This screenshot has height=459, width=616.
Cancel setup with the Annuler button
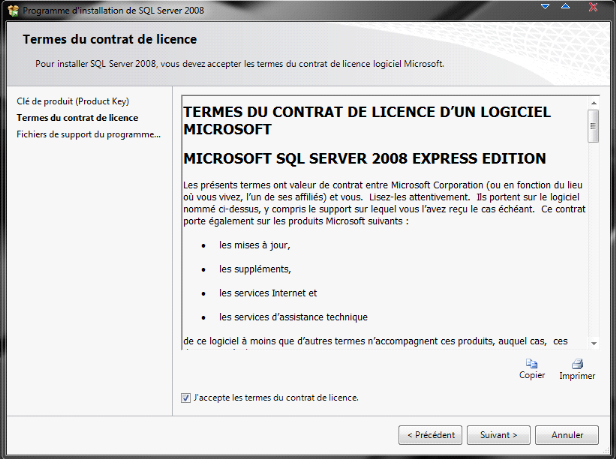tap(567, 435)
